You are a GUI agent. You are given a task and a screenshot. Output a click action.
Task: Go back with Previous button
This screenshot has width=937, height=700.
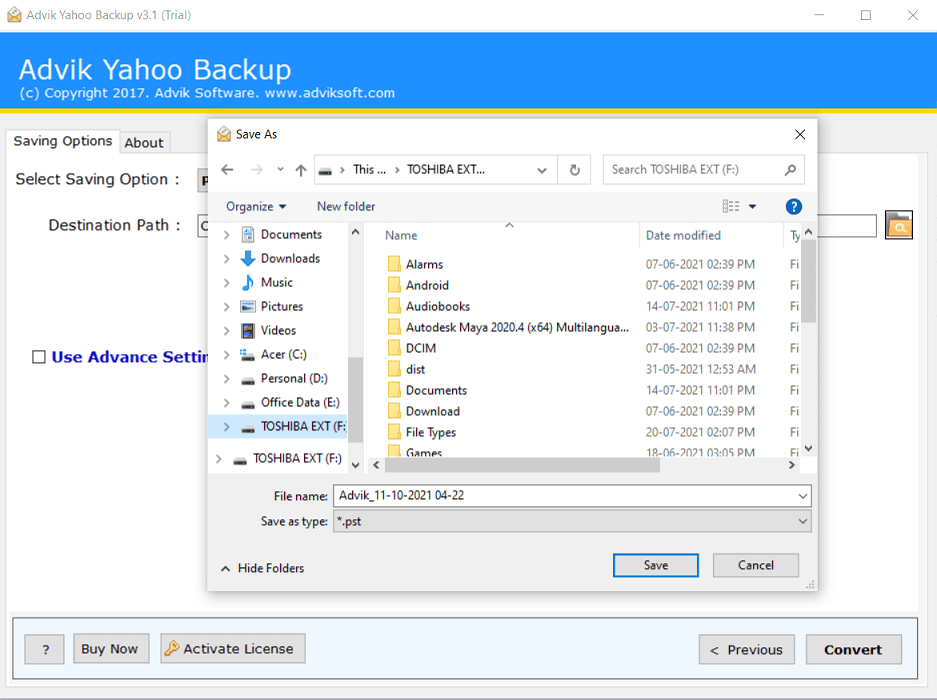[746, 650]
